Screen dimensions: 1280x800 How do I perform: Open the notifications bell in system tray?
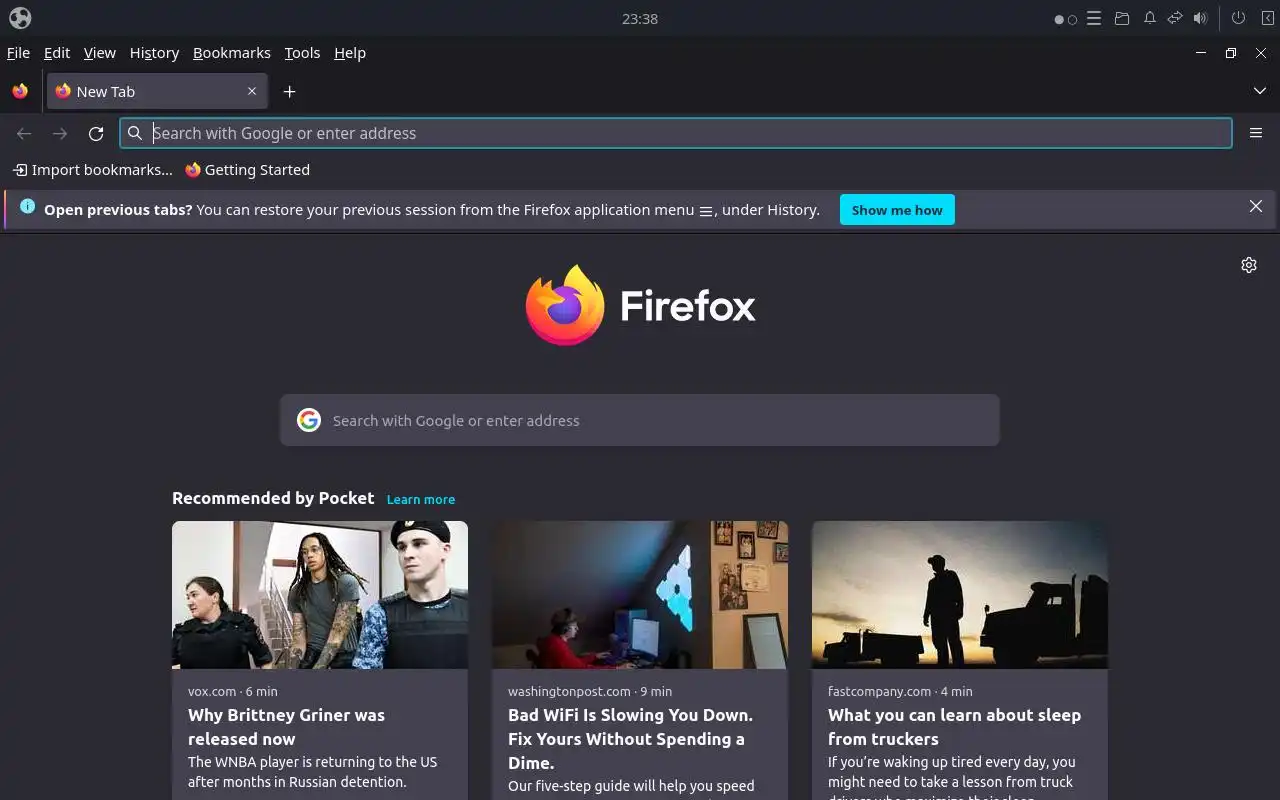[x=1150, y=18]
